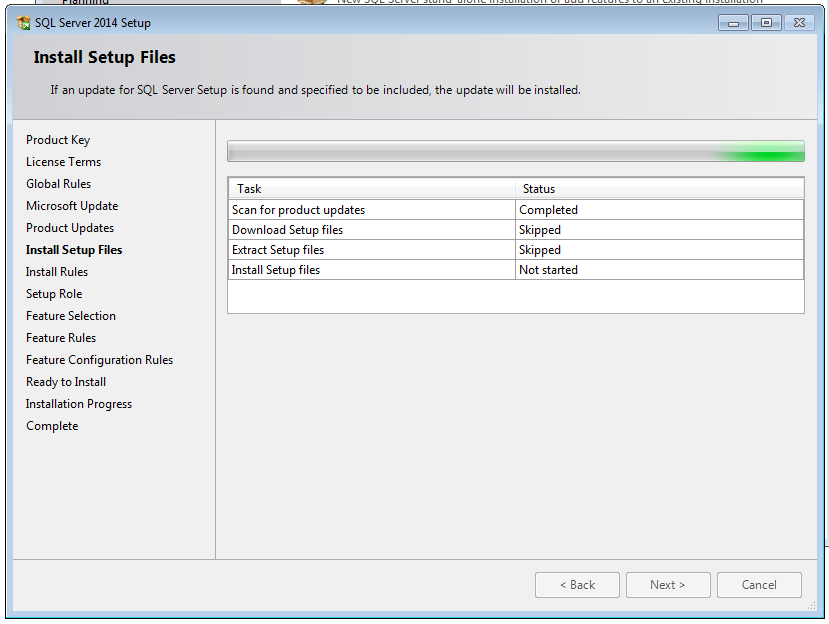Image resolution: width=829 pixels, height=624 pixels.
Task: Select Product Updates step in sidebar
Action: coord(70,228)
